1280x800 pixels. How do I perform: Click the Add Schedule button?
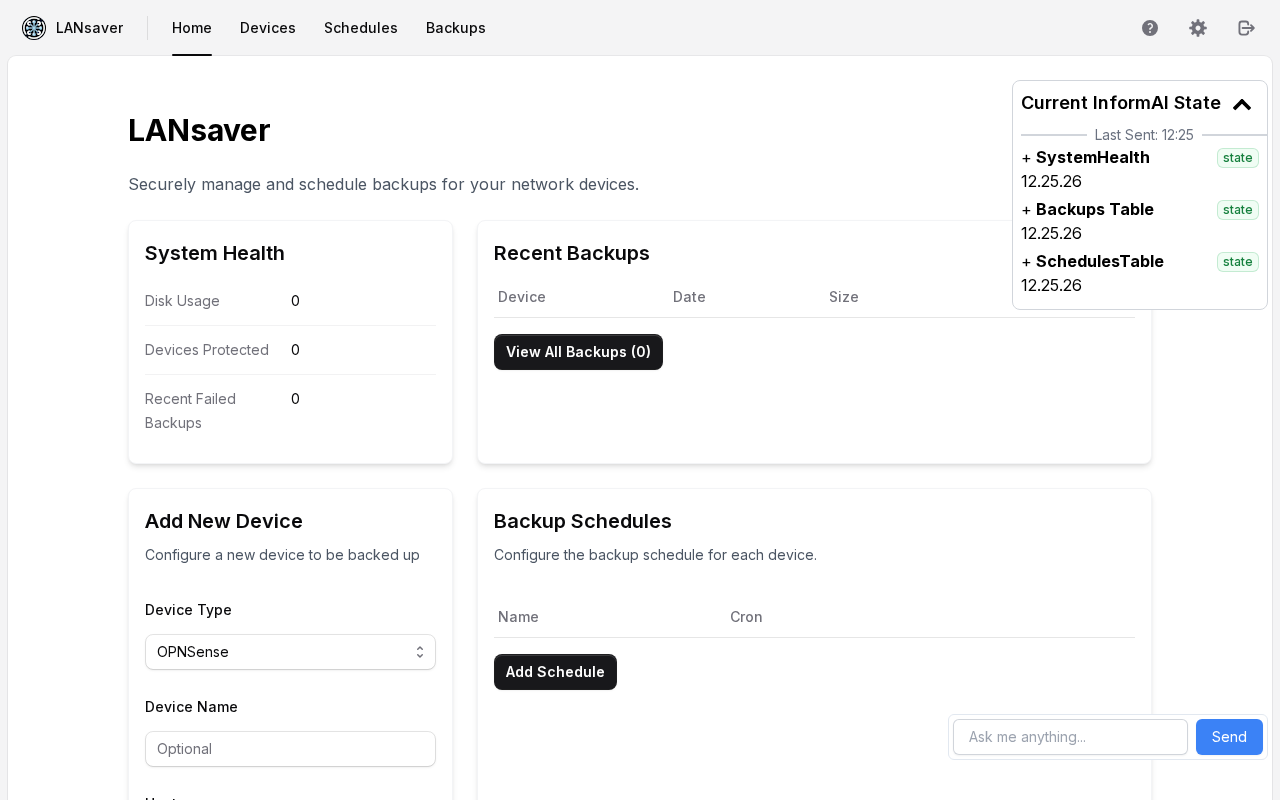(x=555, y=672)
